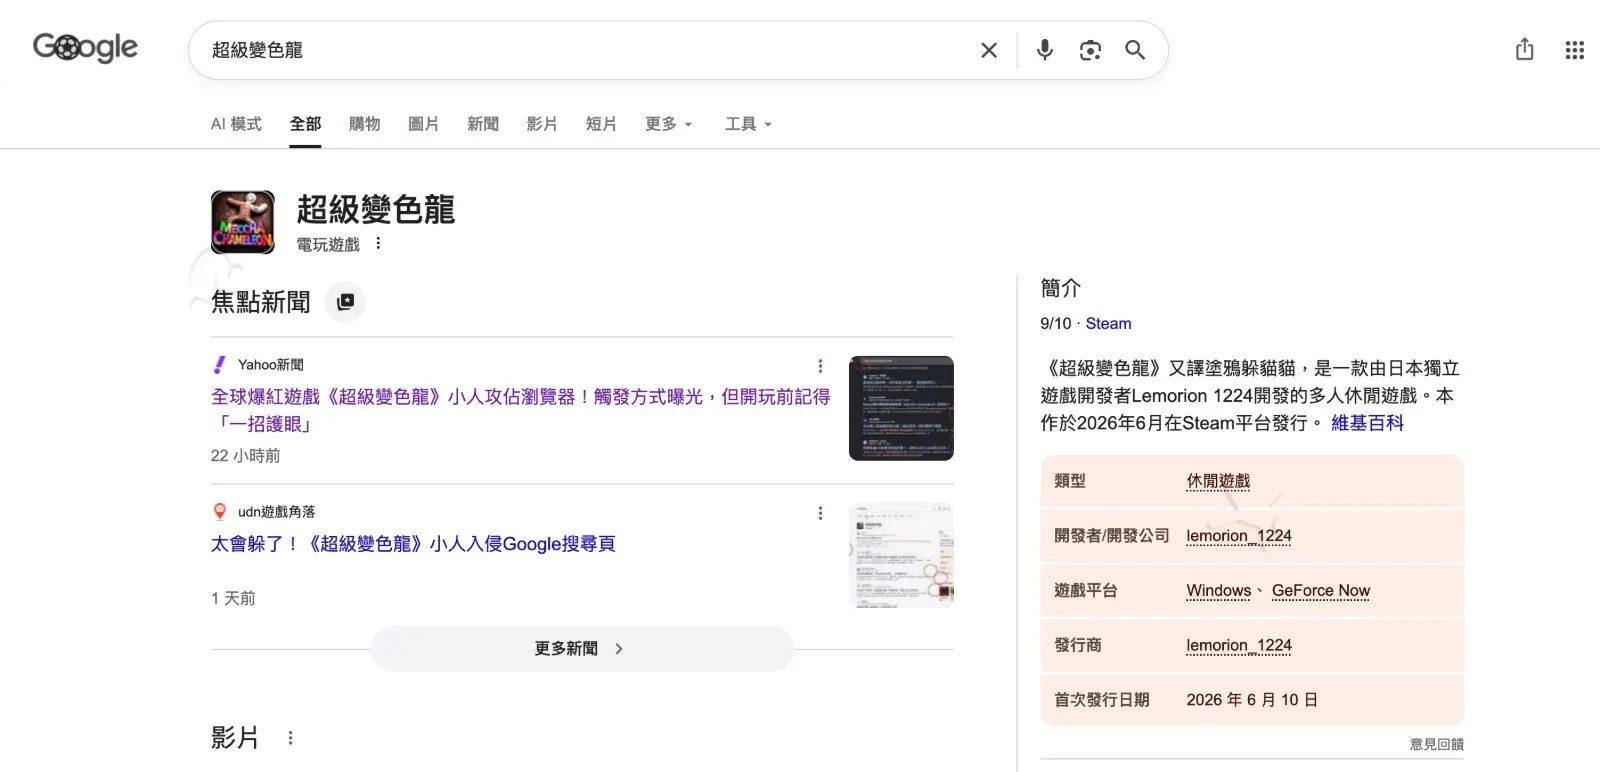Open the Google apps grid icon
The image size is (1600, 772).
click(x=1574, y=50)
